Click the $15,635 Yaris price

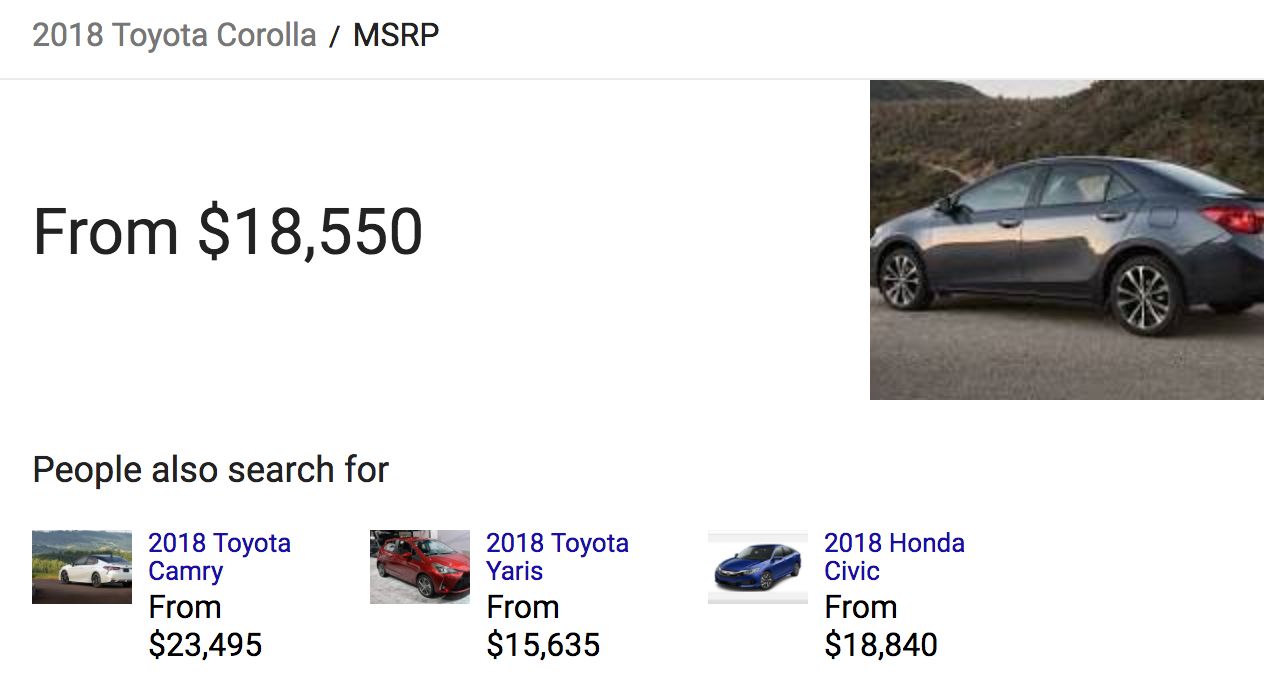coord(543,645)
